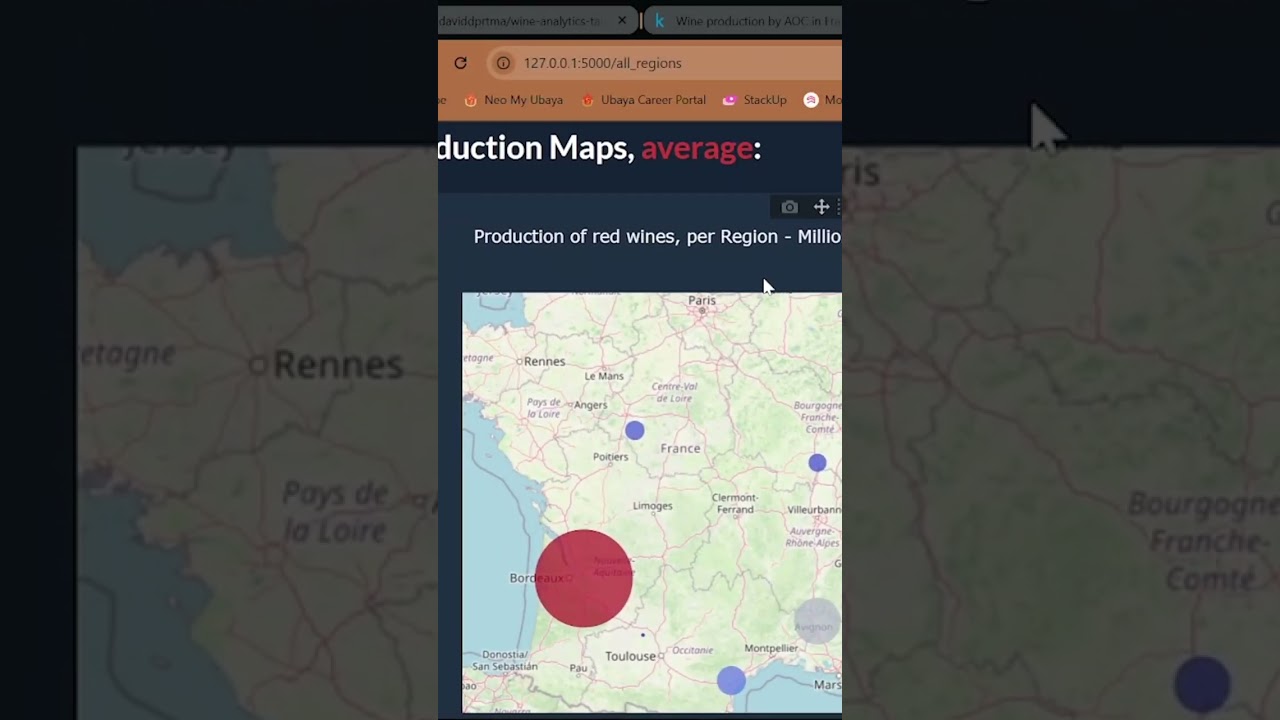Download plot as PNG via camera icon
1280x720 pixels.
(789, 207)
